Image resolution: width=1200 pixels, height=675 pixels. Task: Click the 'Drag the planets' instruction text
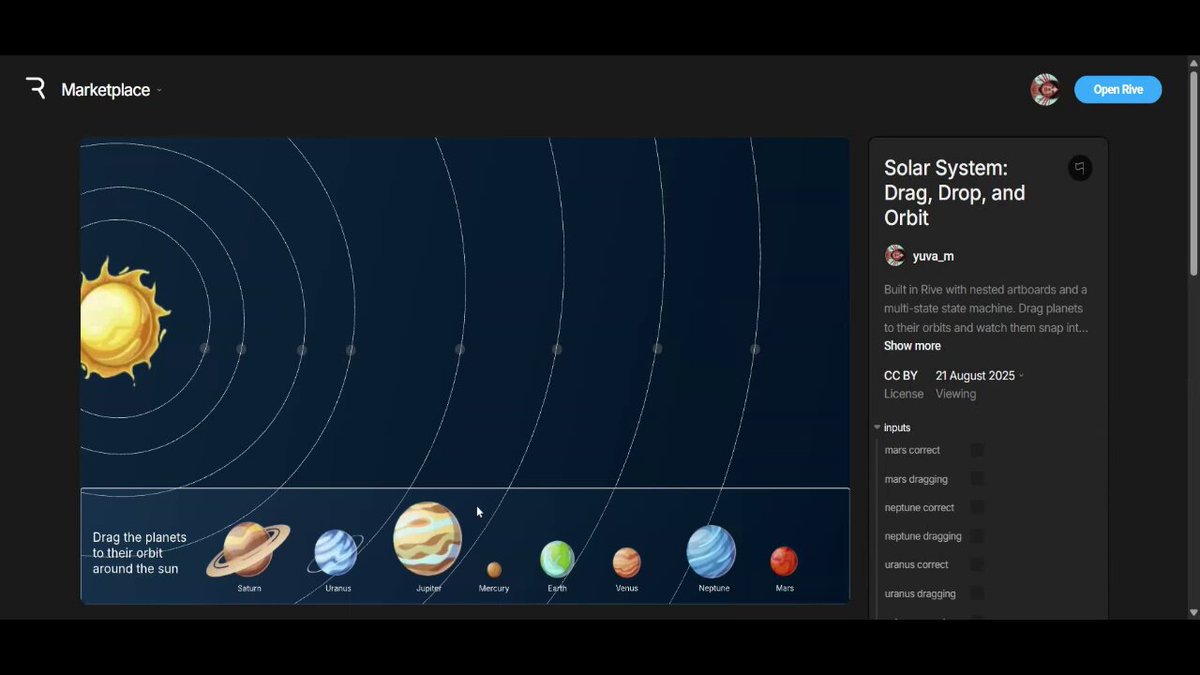point(139,553)
